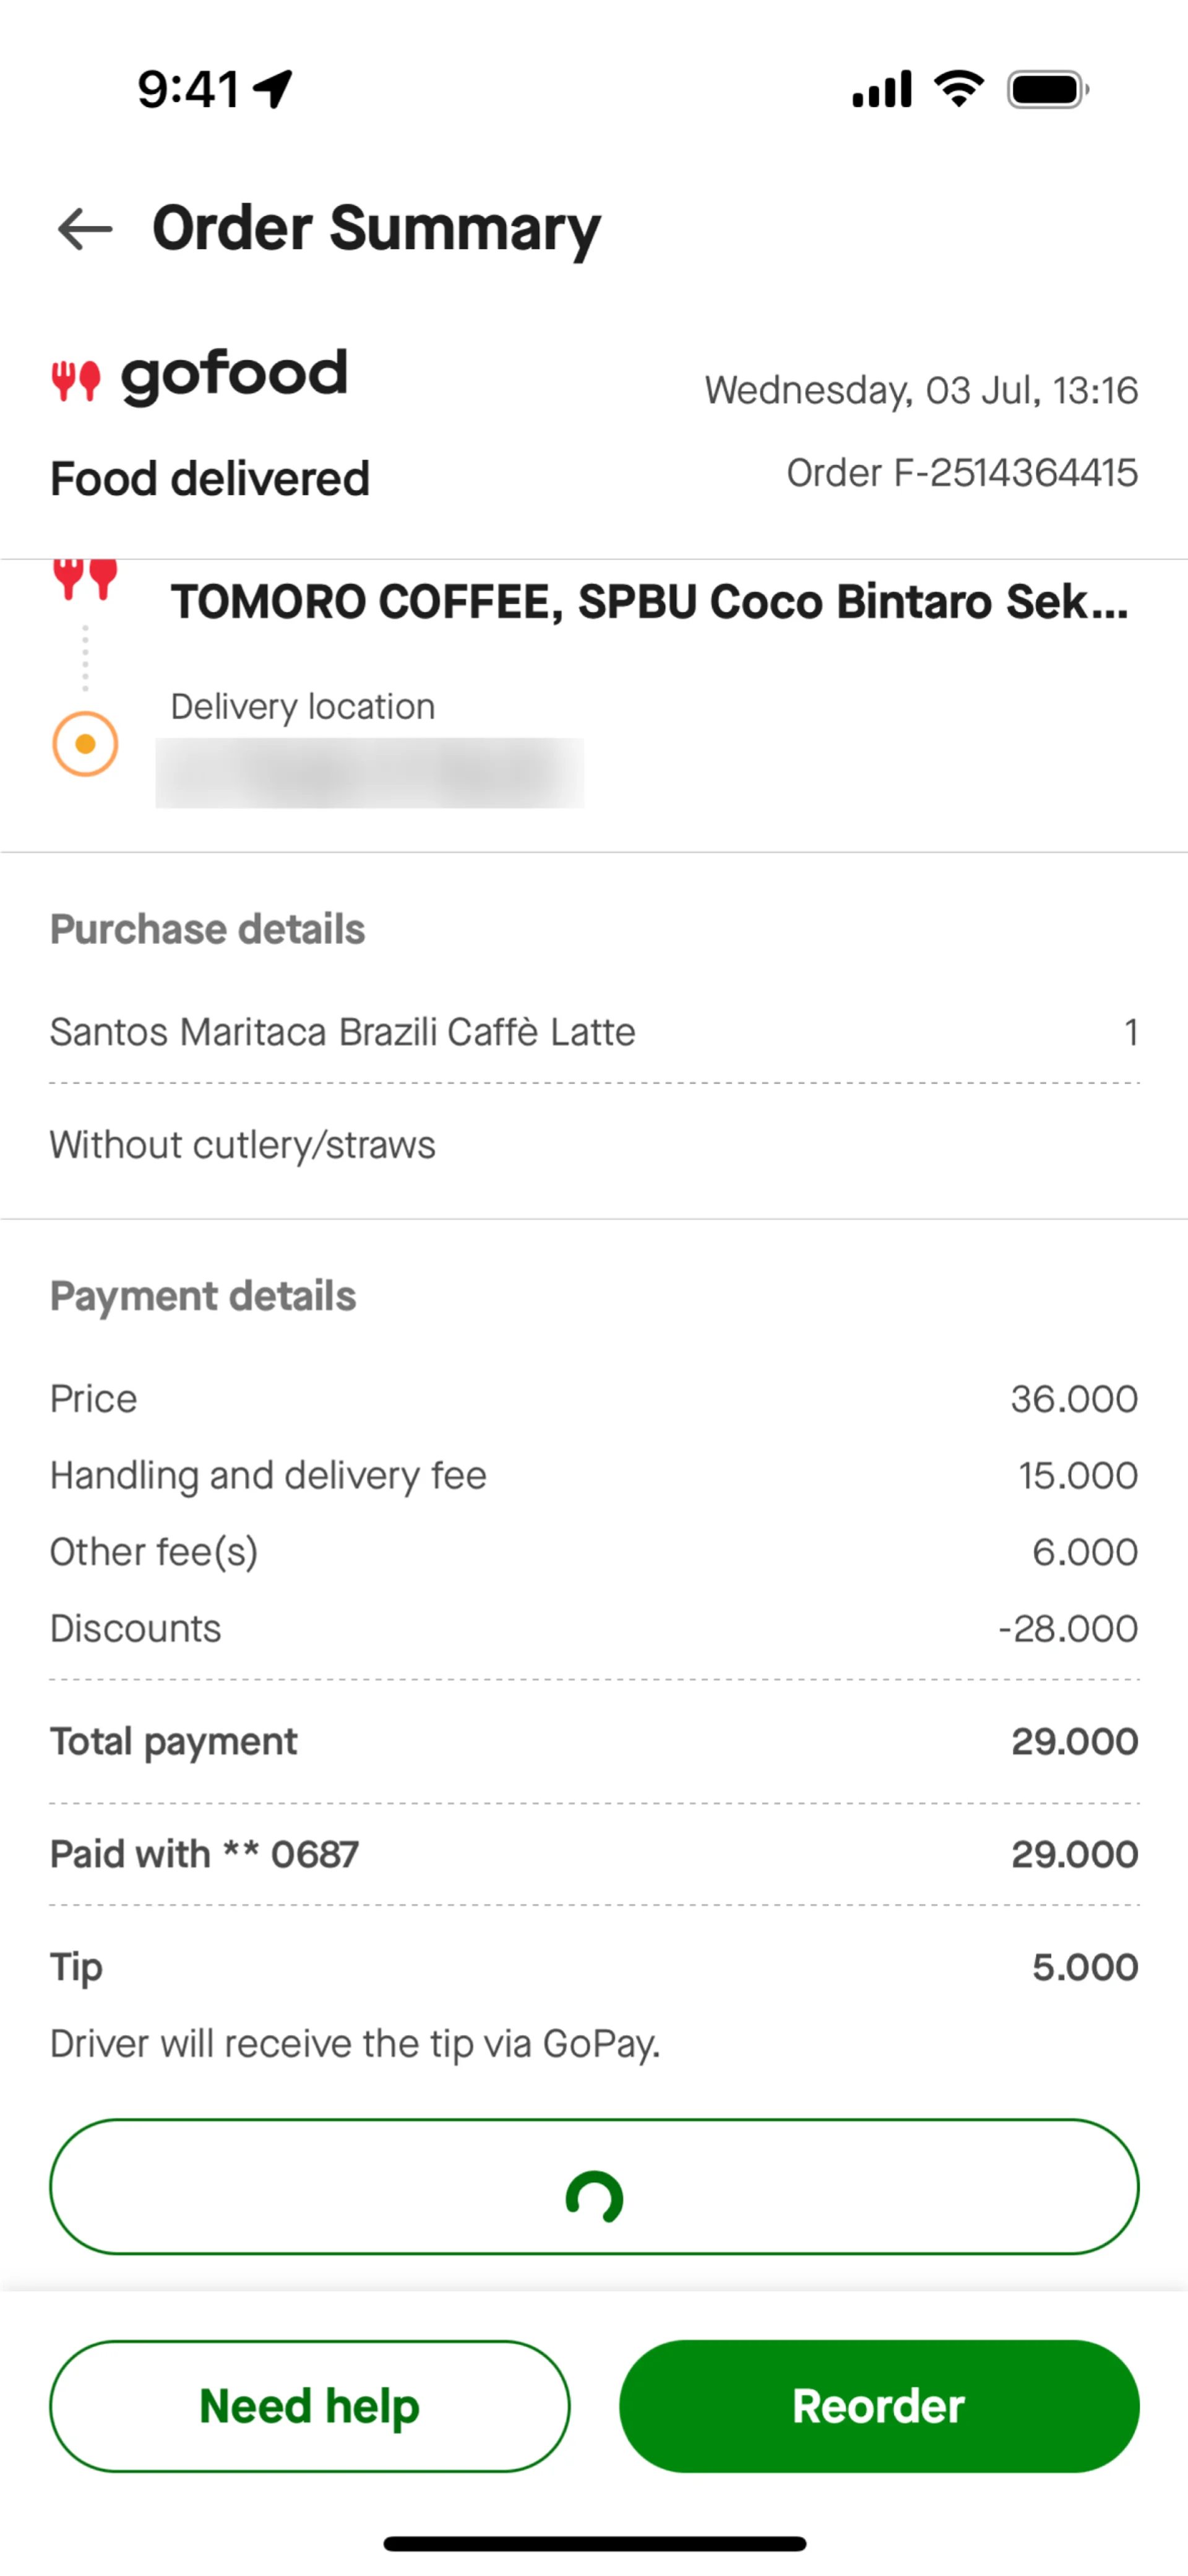Tap the Wi-Fi status icon
The height and width of the screenshot is (2576, 1188).
pyautogui.click(x=959, y=89)
